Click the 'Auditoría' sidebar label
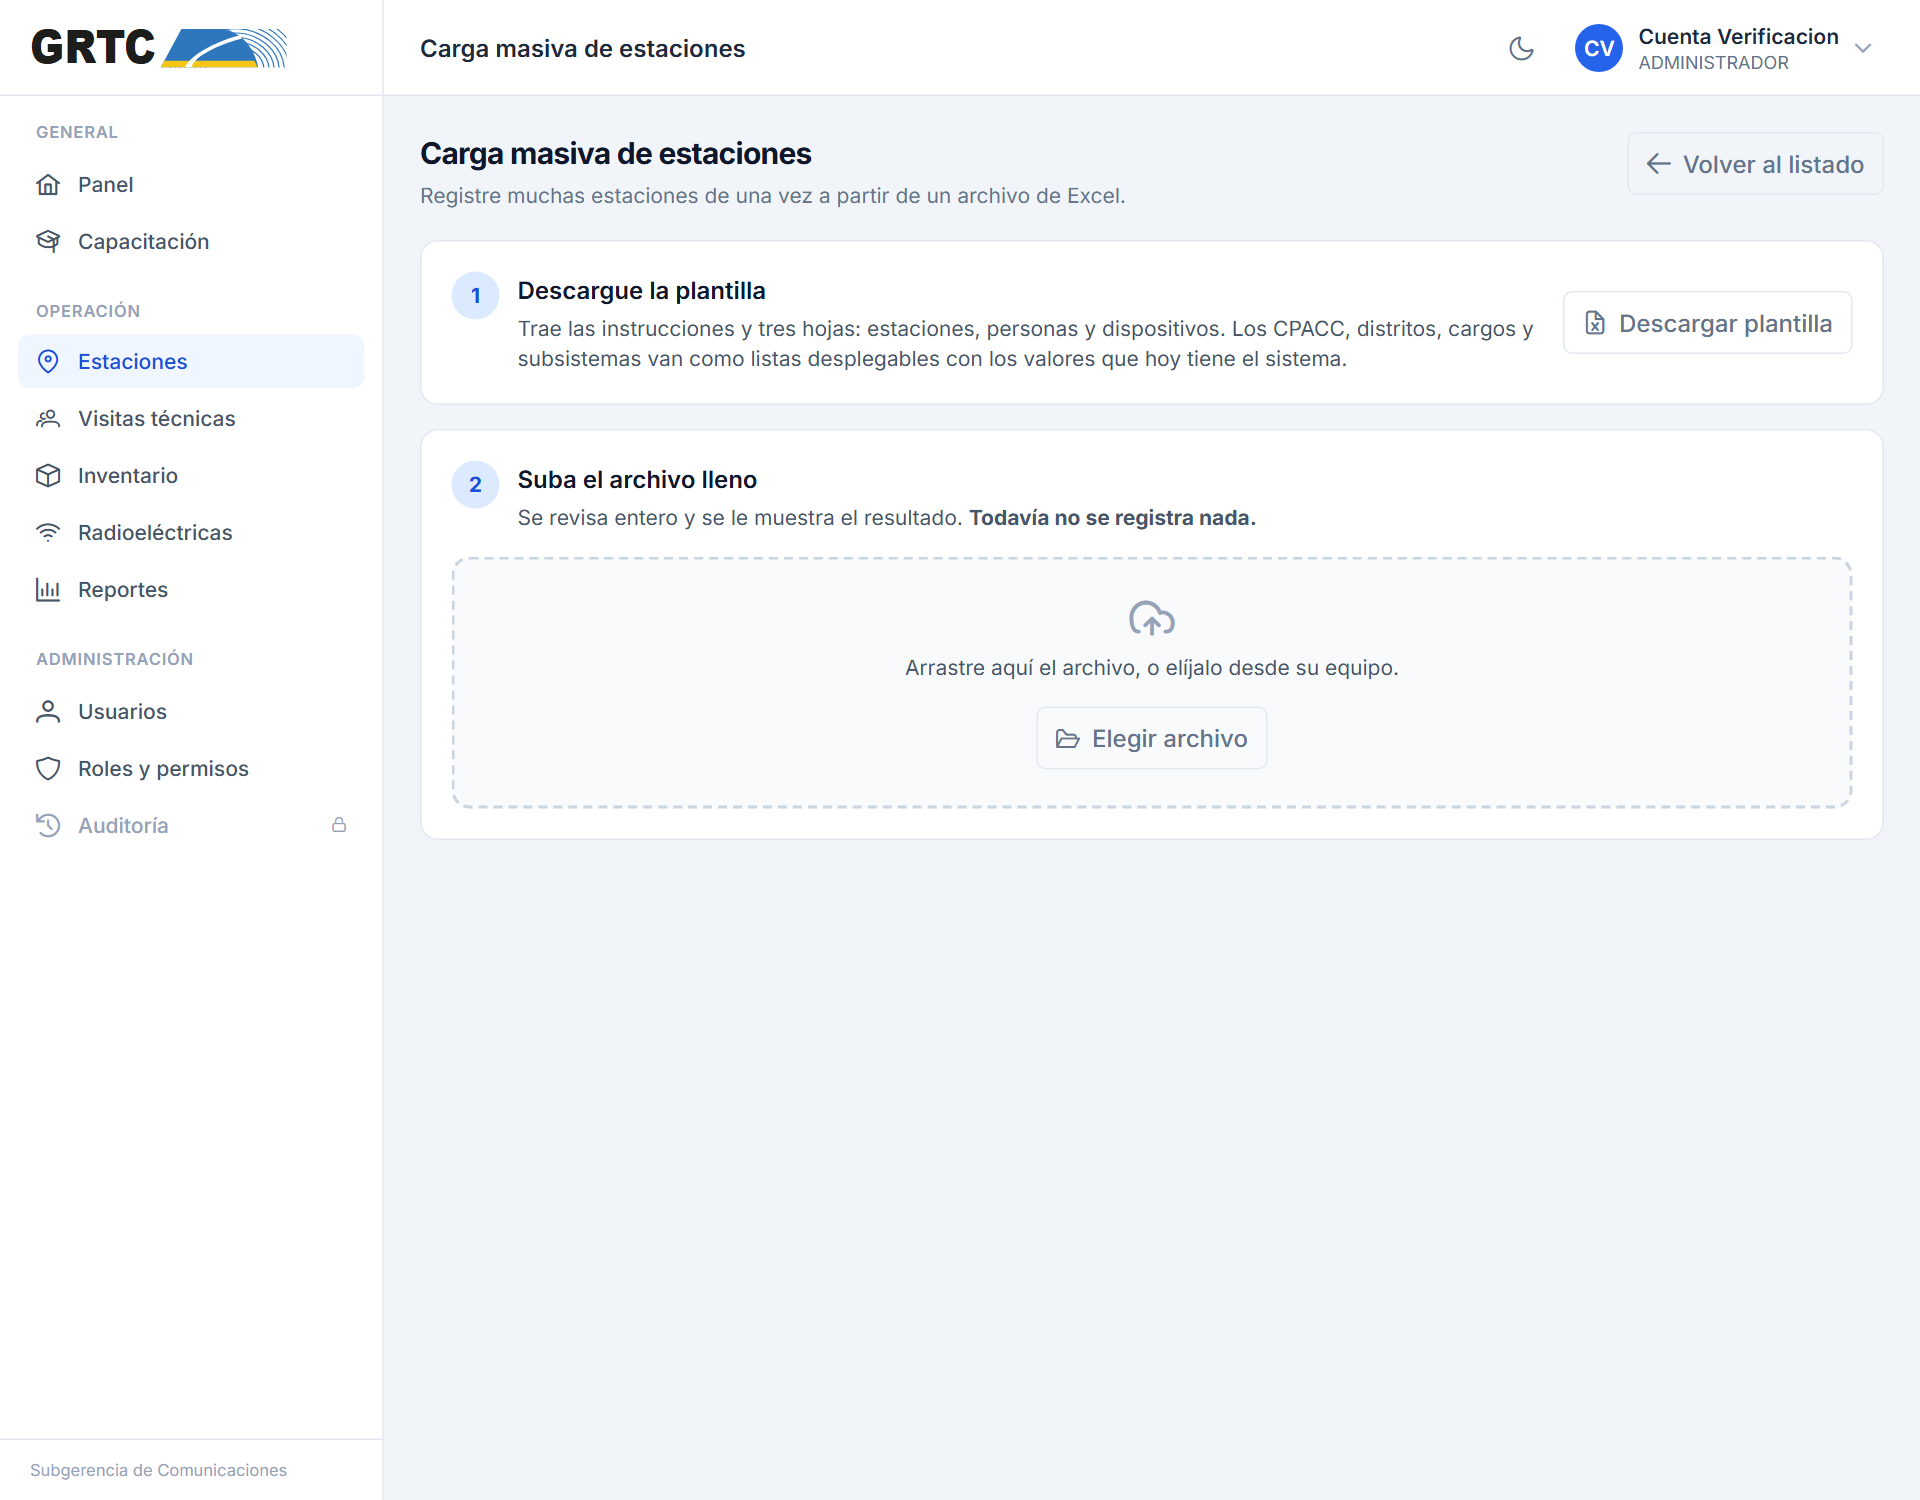This screenshot has height=1500, width=1920. tap(123, 826)
